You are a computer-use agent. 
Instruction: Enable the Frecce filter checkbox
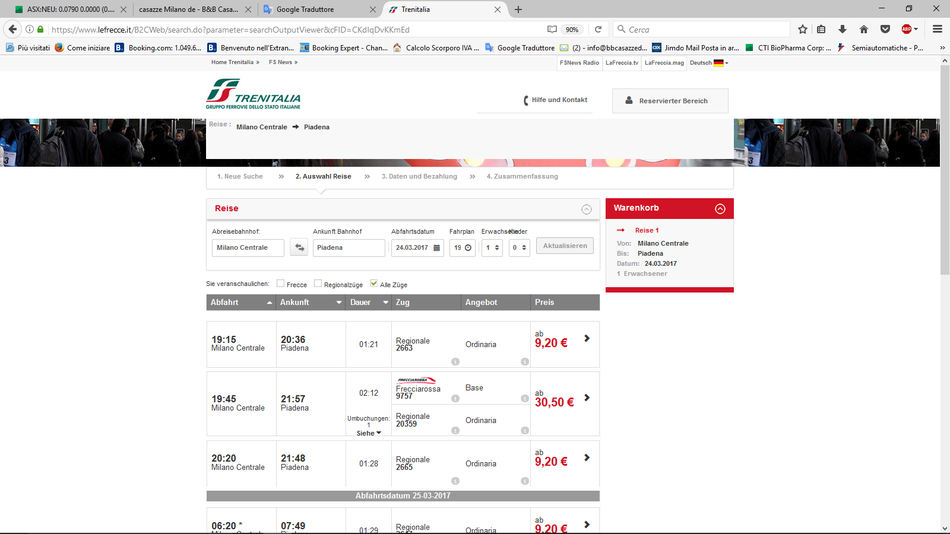(x=281, y=283)
